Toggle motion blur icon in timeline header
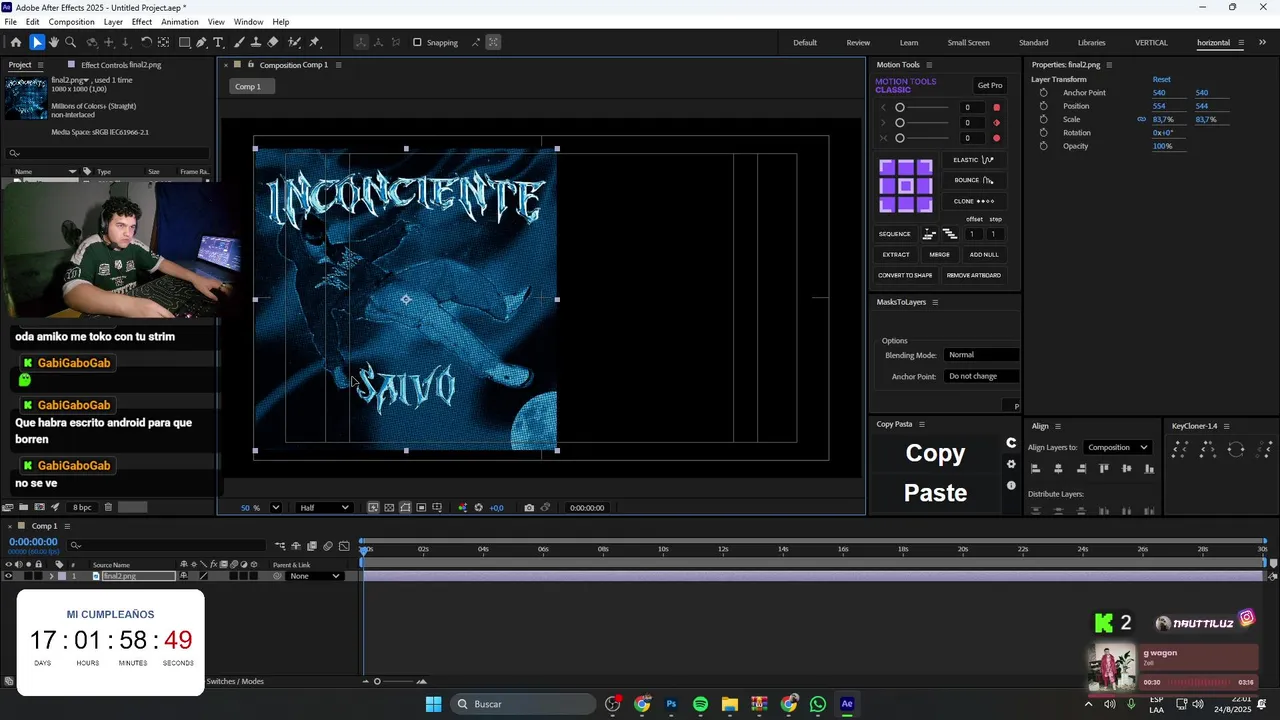 pyautogui.click(x=327, y=546)
